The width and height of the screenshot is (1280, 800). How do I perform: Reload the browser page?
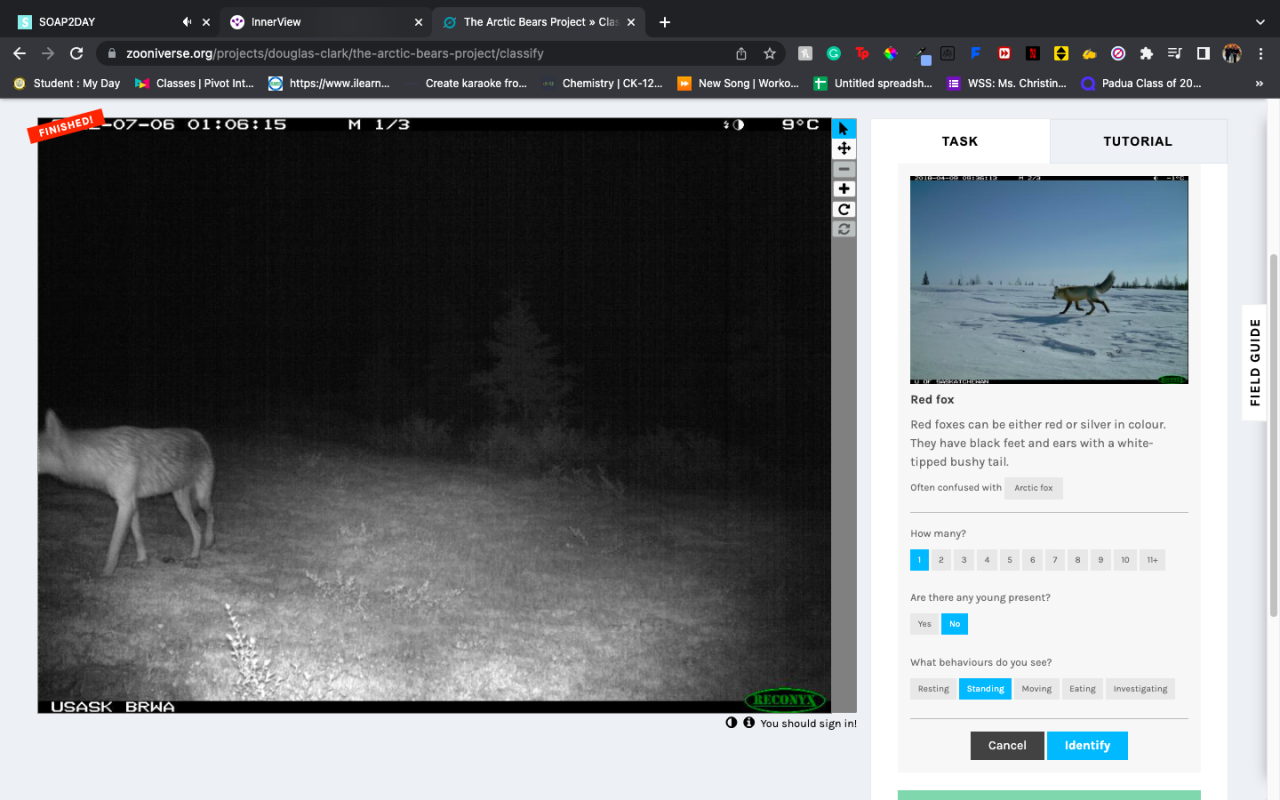coord(77,53)
